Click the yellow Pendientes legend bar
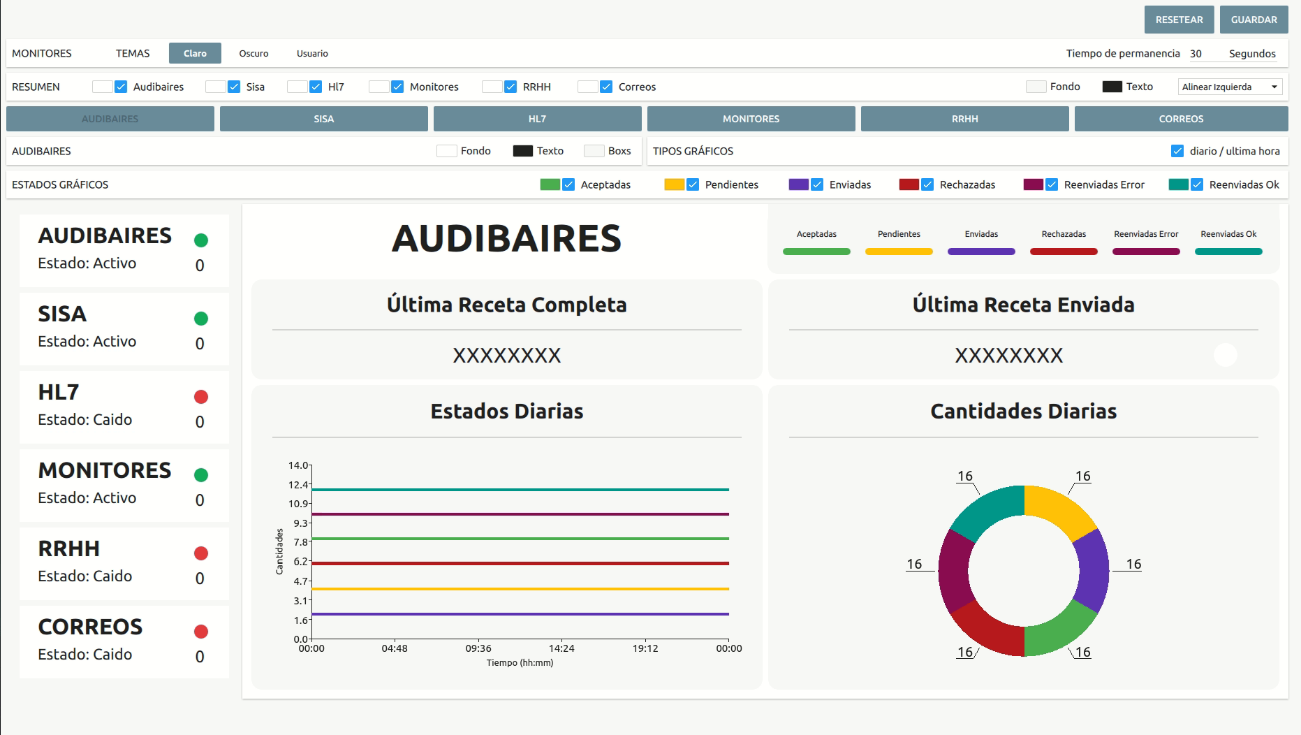This screenshot has width=1301, height=735. 898,251
